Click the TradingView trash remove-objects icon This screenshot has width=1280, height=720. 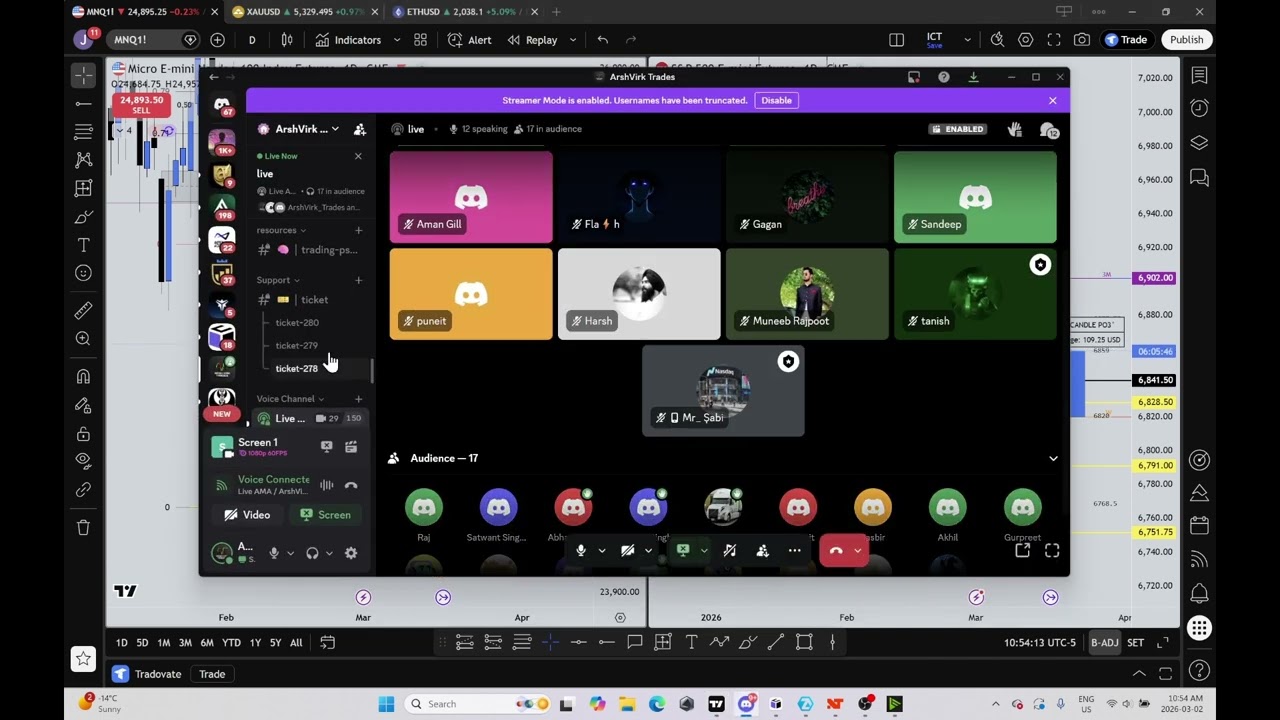pos(83,527)
